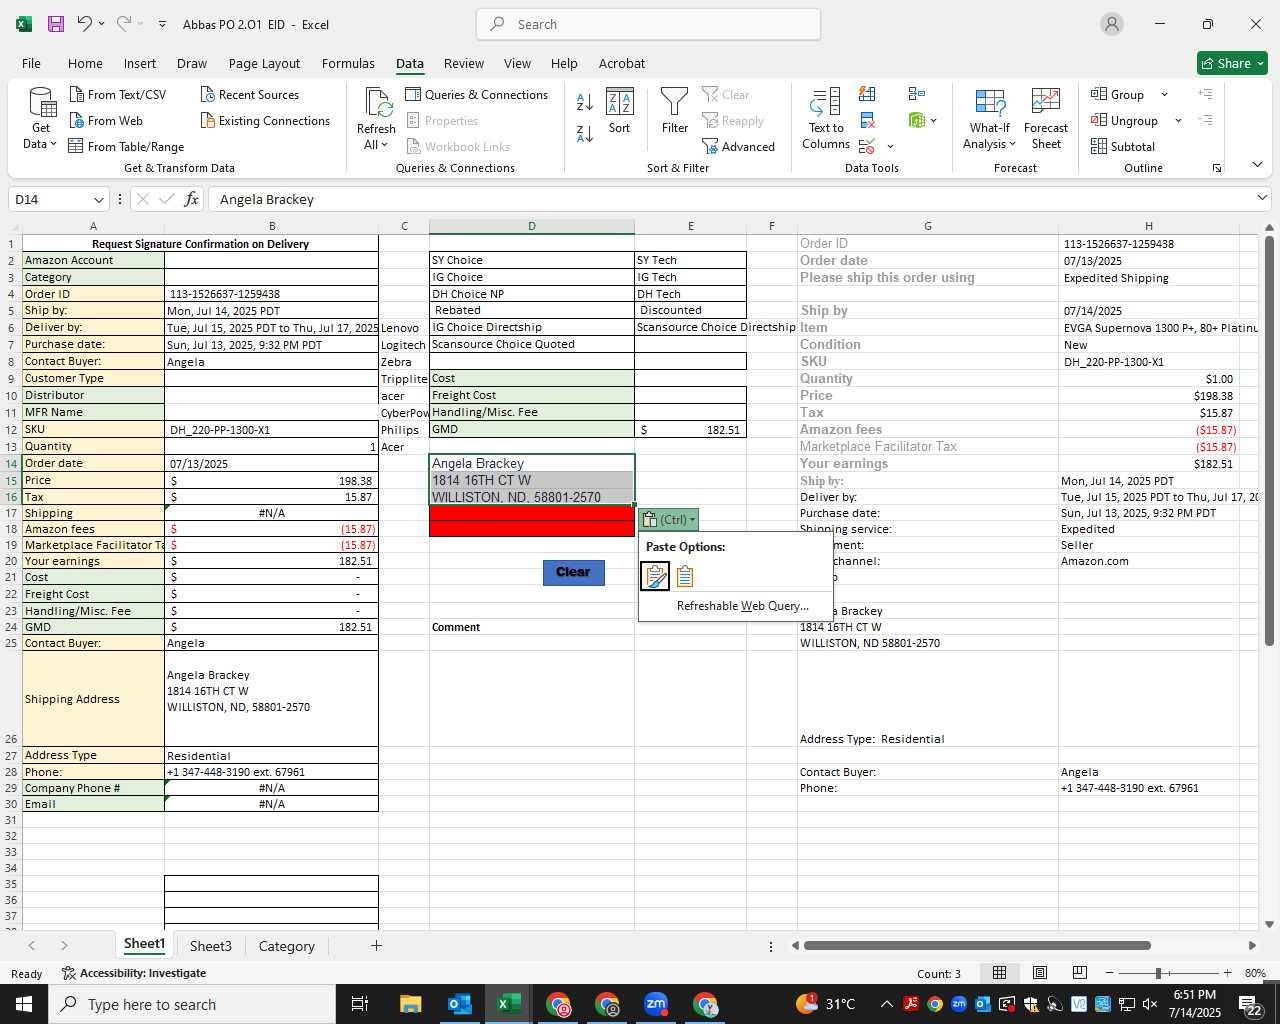Switch to Sheet3 tab
Viewport: 1280px width, 1024px height.
(x=211, y=946)
